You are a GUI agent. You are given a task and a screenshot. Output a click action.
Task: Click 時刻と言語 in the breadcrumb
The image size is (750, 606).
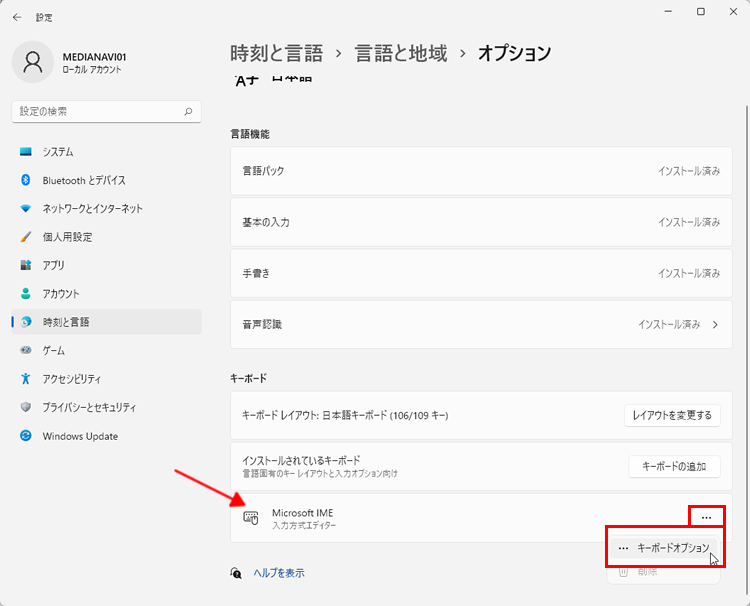coord(276,53)
